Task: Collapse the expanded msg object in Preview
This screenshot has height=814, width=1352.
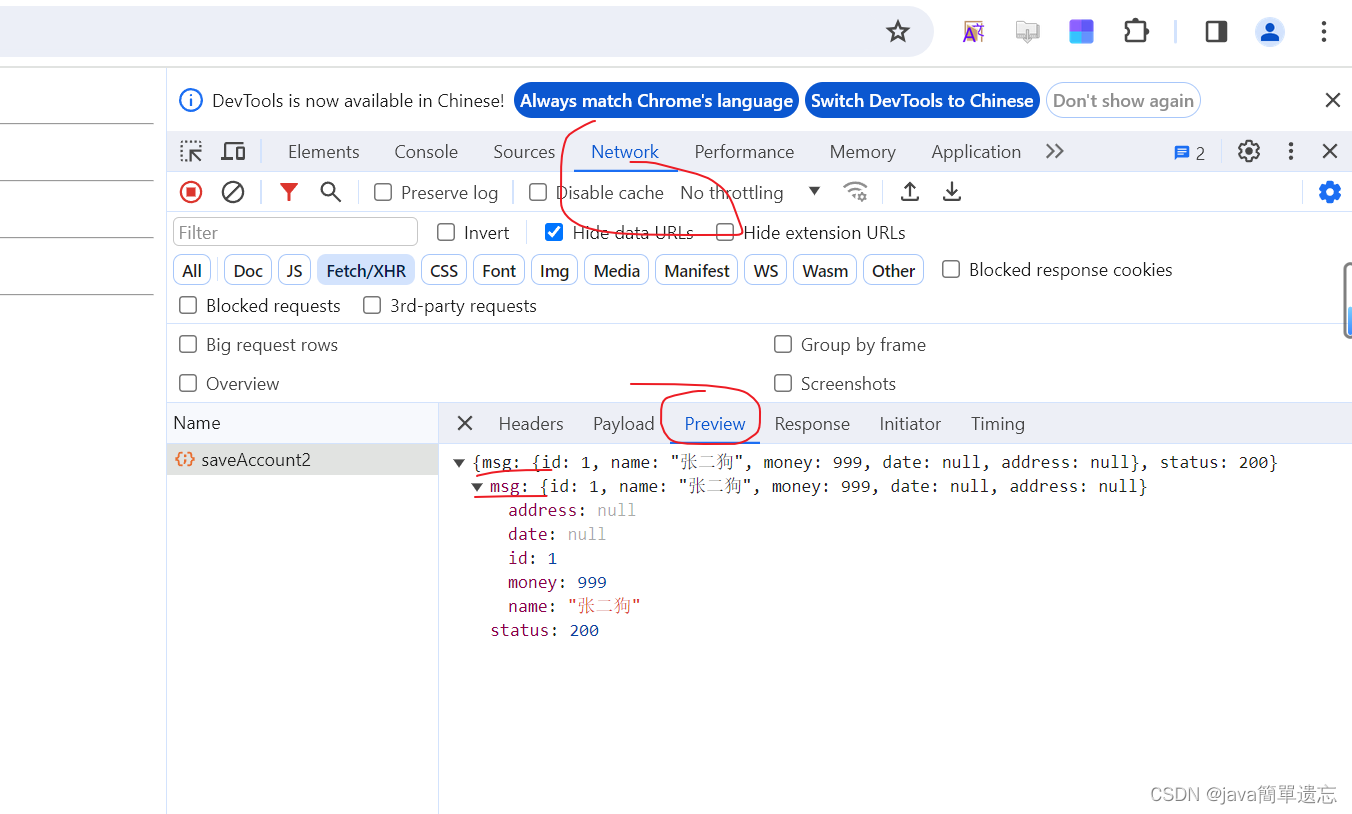Action: [x=478, y=486]
